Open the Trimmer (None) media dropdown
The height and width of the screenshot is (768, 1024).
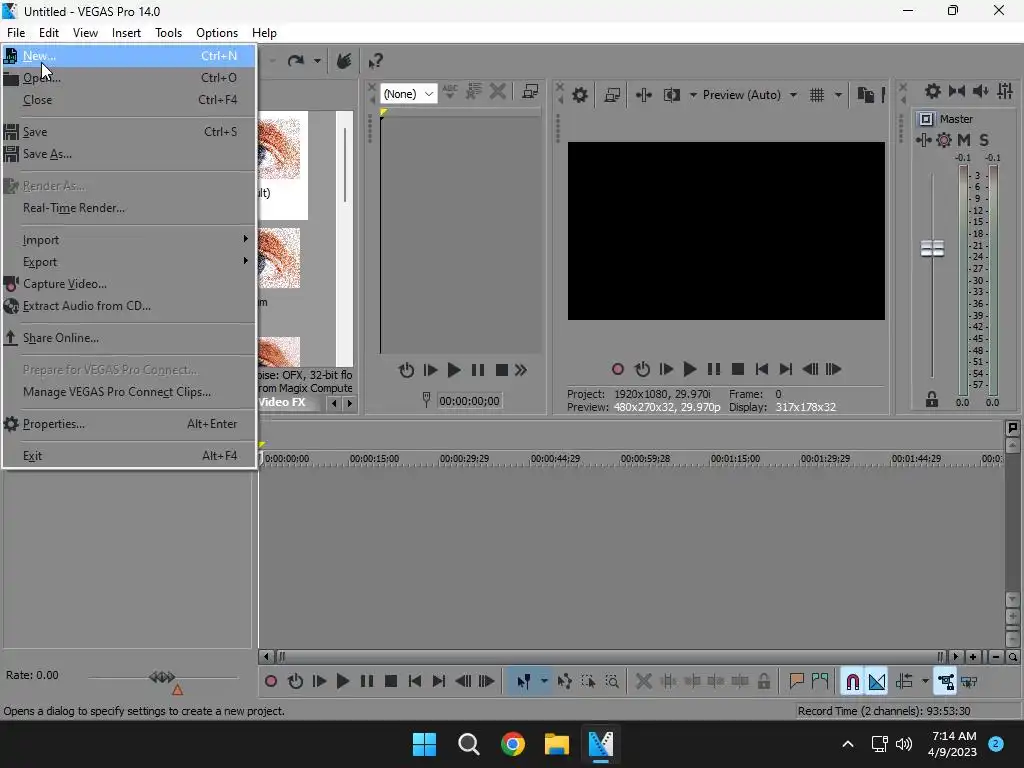409,94
